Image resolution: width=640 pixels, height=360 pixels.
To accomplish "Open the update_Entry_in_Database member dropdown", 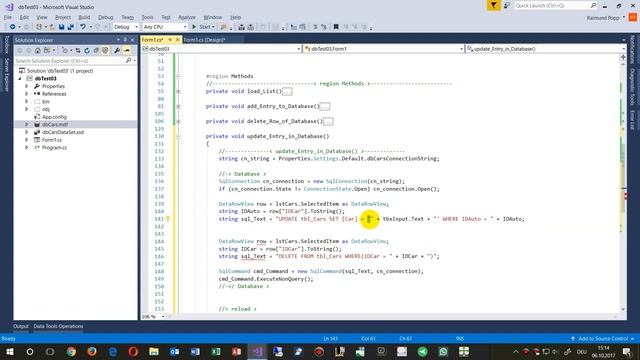I will click(546, 49).
